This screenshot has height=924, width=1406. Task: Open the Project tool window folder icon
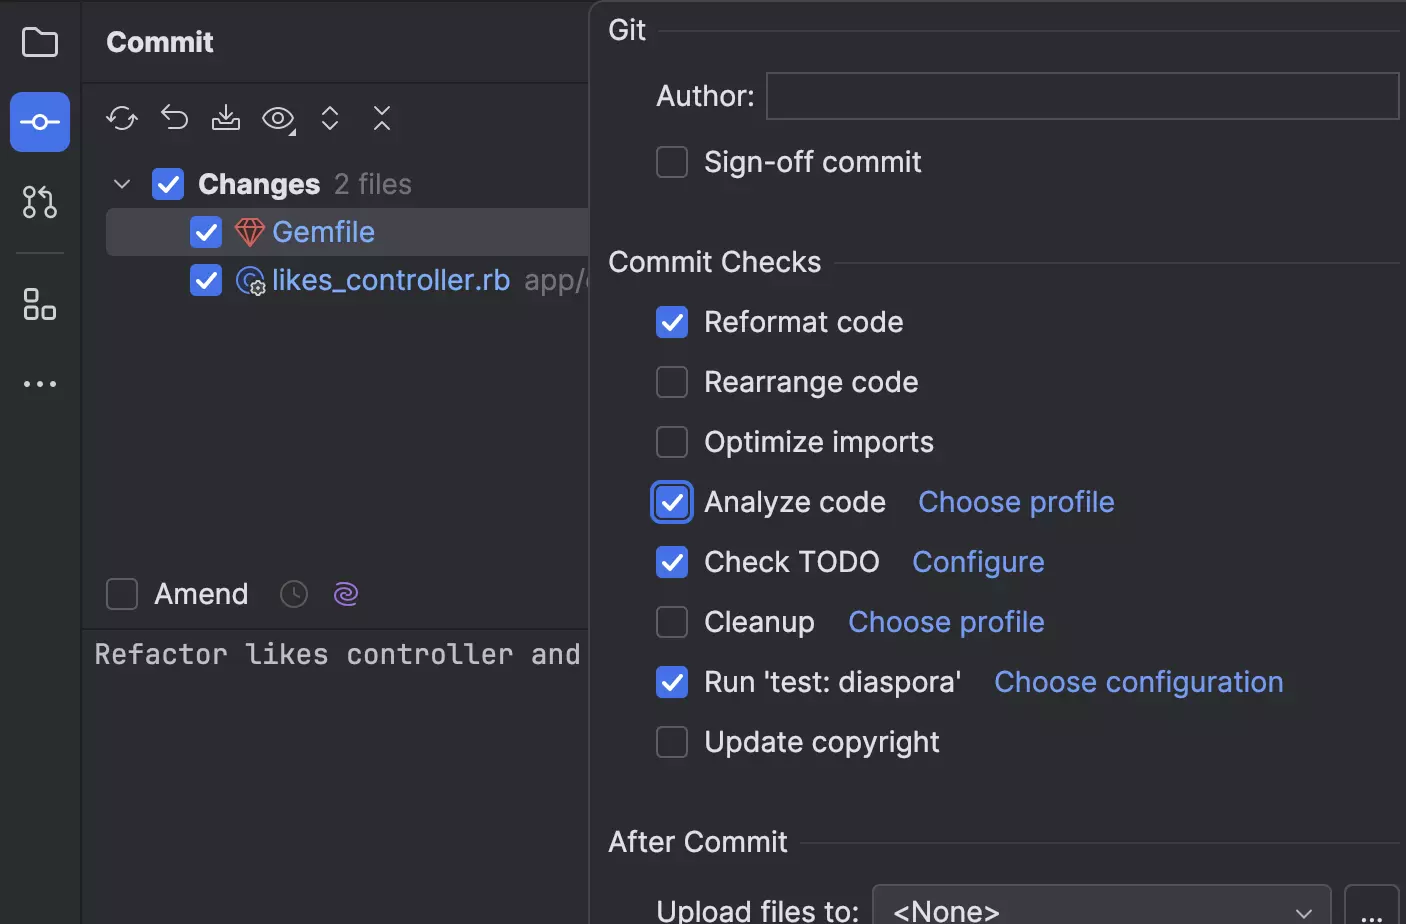[x=40, y=42]
